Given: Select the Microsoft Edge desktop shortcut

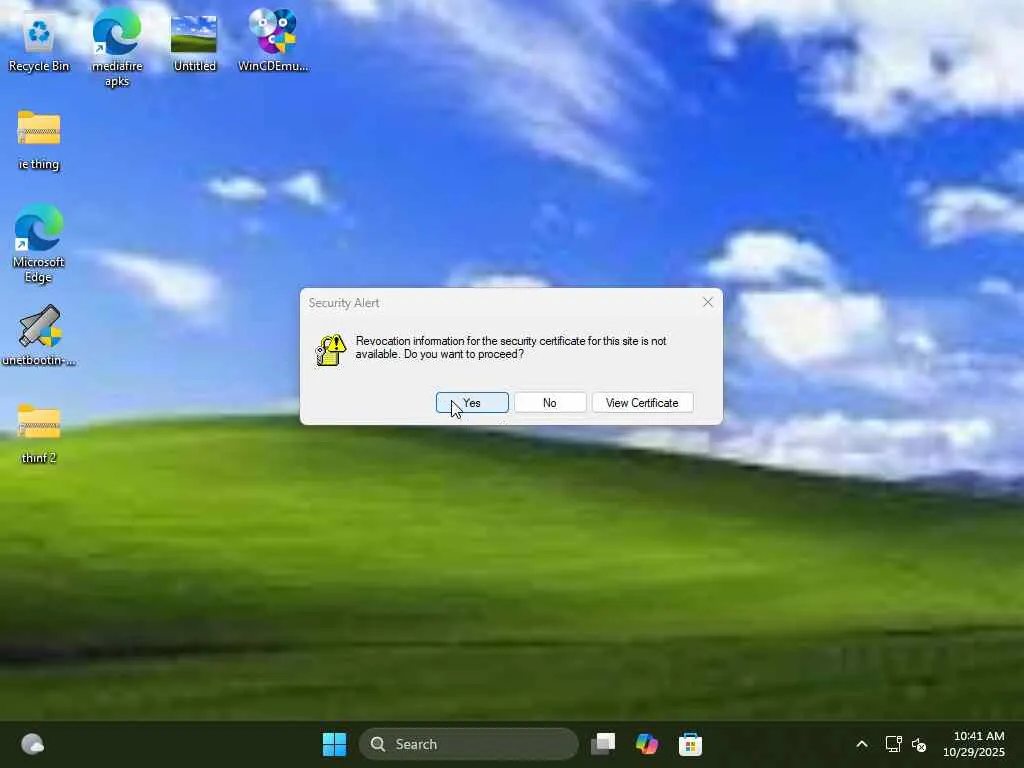Looking at the screenshot, I should tap(39, 243).
